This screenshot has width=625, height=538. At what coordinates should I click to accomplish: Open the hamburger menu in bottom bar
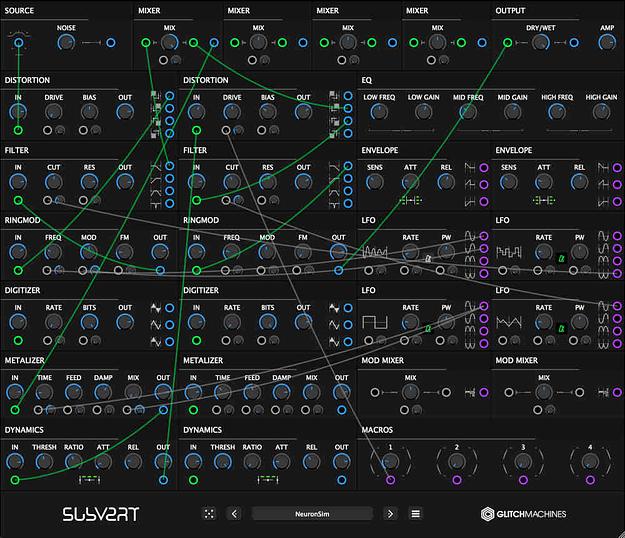[415, 514]
